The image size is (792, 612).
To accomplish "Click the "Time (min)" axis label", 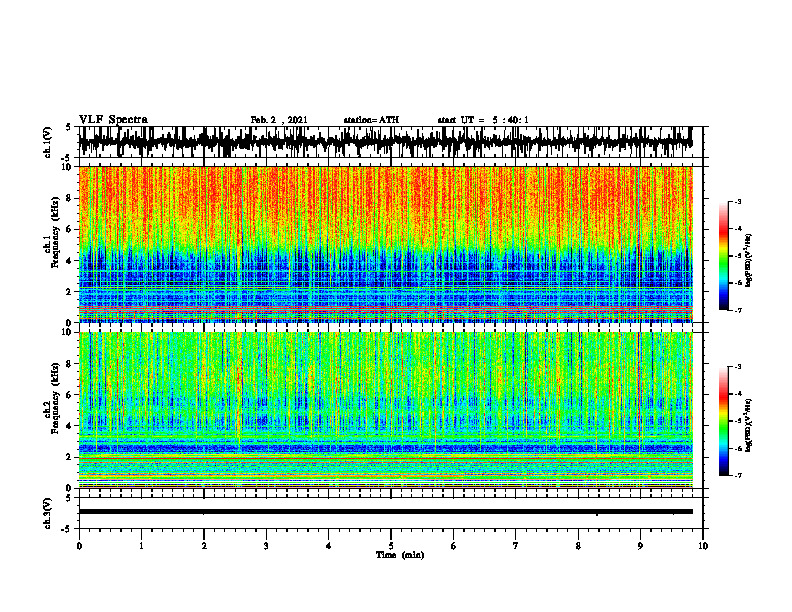I will click(x=400, y=555).
